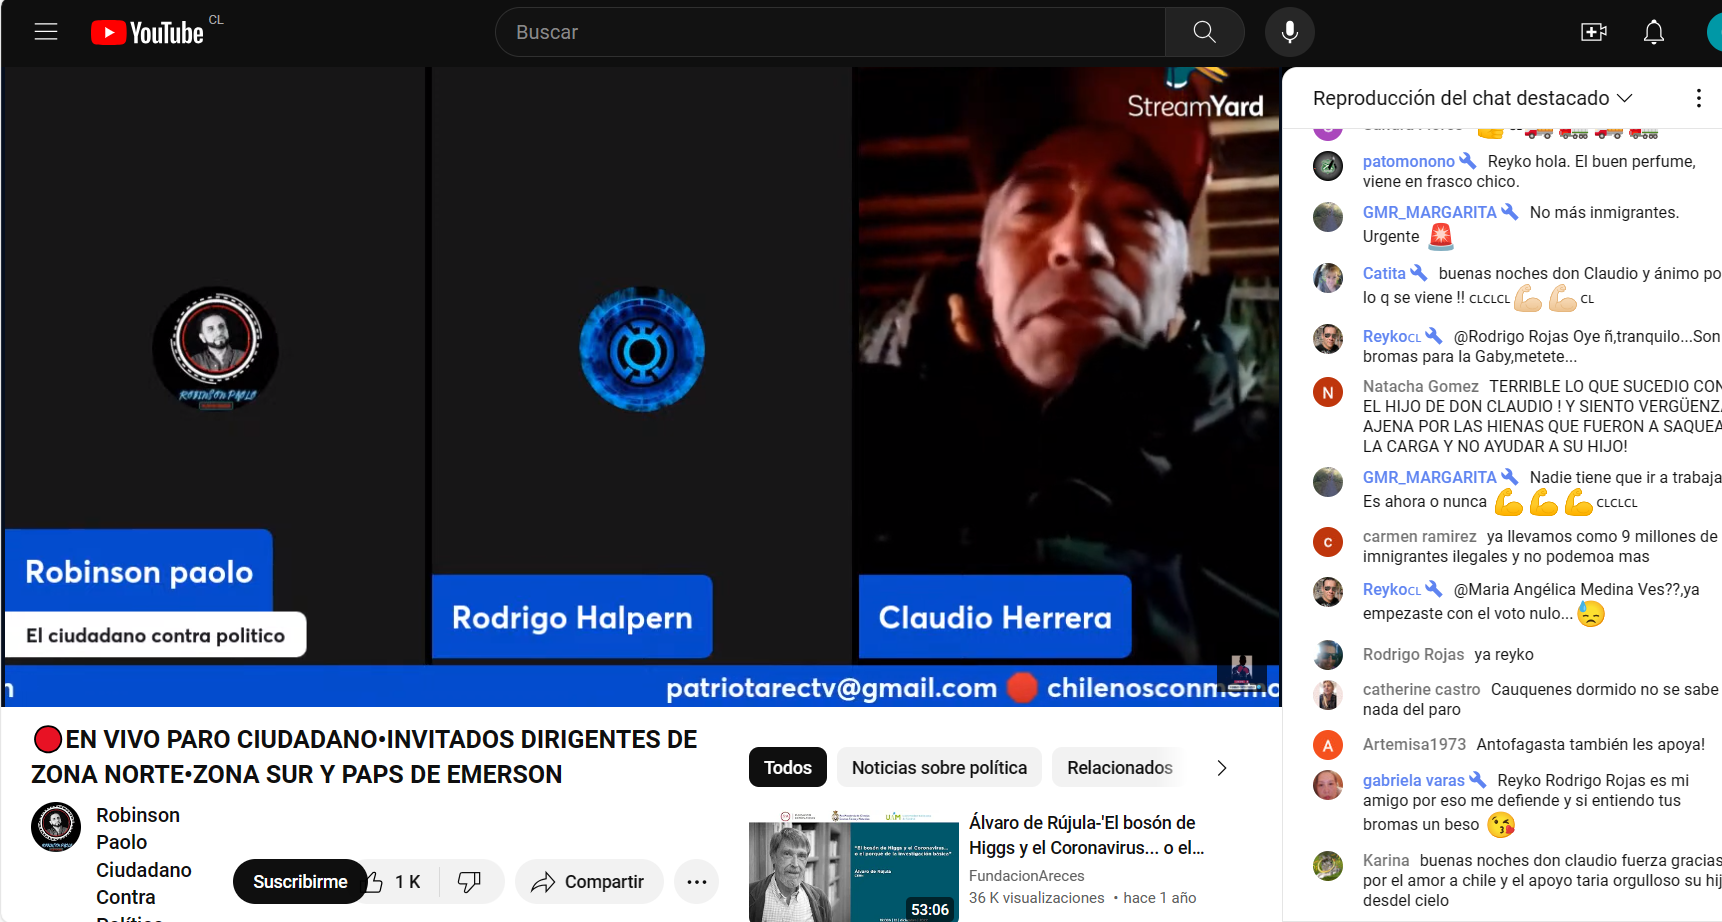Open the FundacionAreces channel link
Image resolution: width=1722 pixels, height=922 pixels.
click(1026, 875)
